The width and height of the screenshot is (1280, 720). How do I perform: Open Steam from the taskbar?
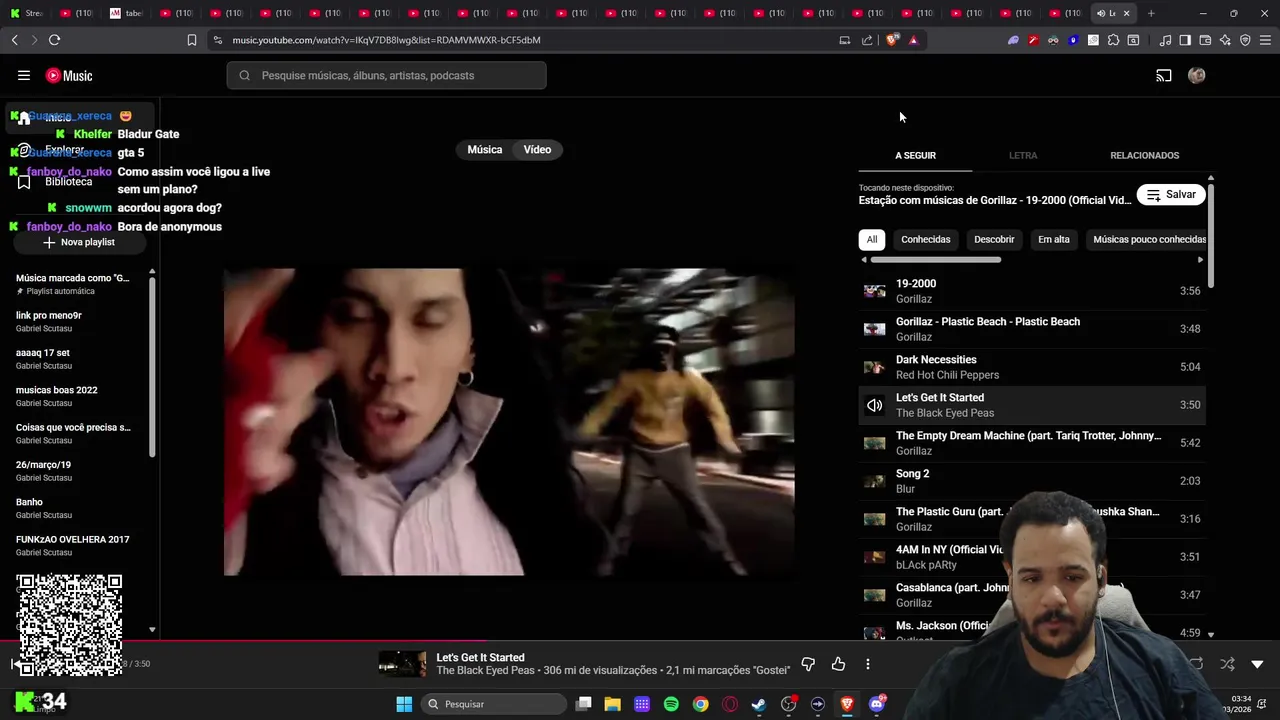759,704
